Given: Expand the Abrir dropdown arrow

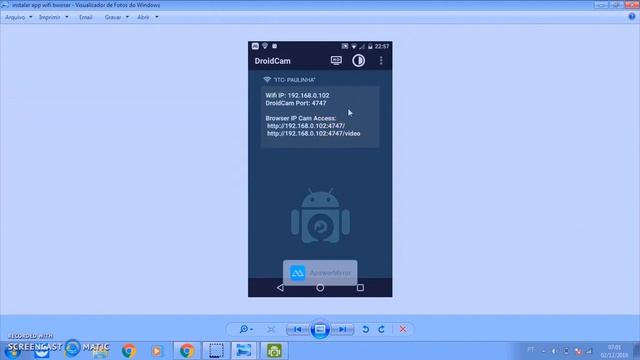Looking at the screenshot, I should pos(157,17).
